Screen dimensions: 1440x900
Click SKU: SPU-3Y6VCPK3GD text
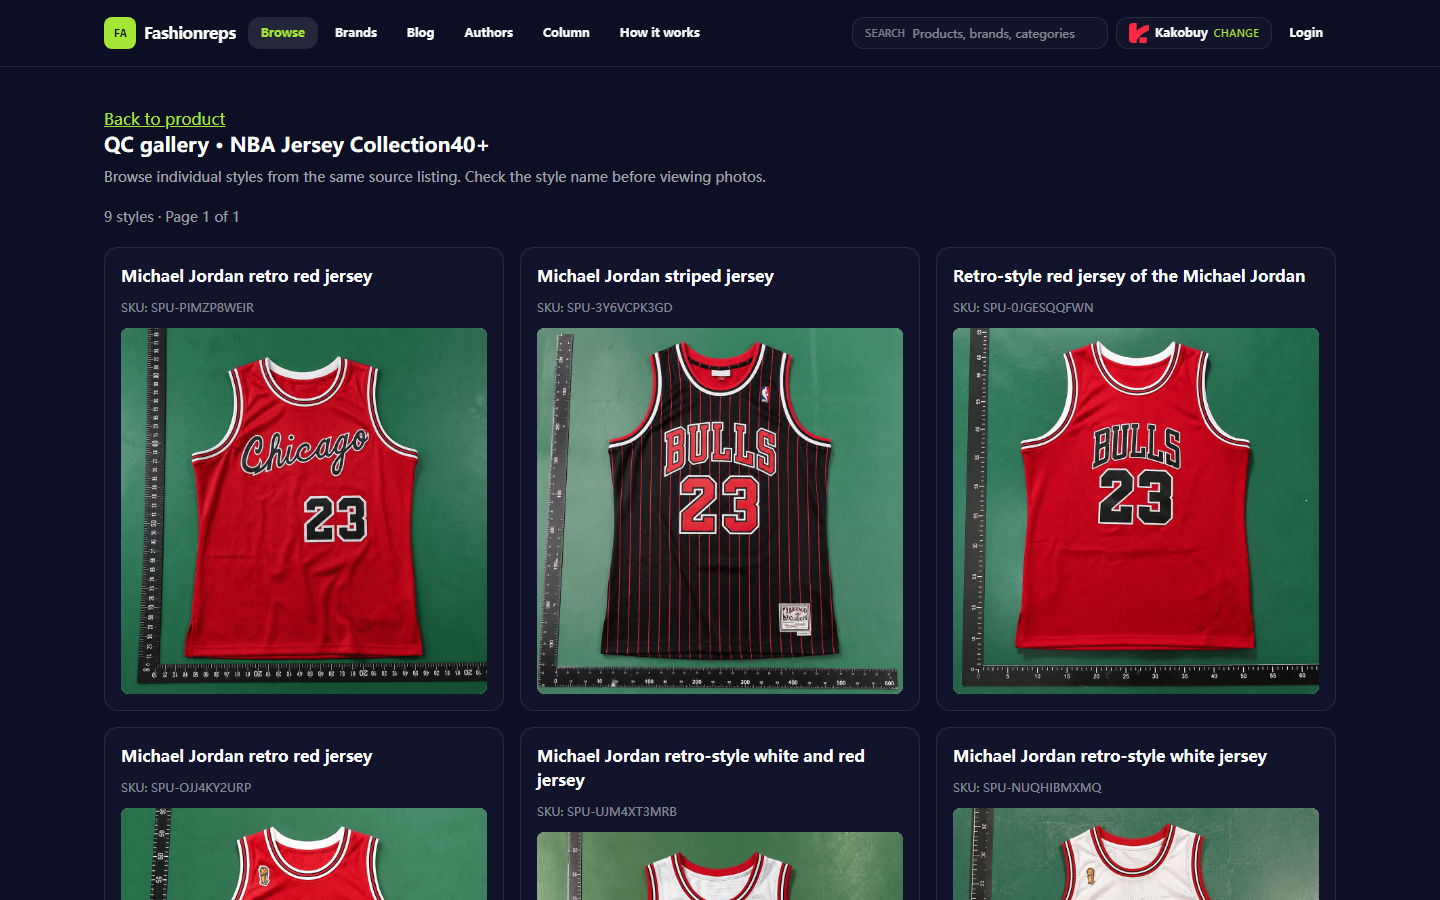click(604, 308)
